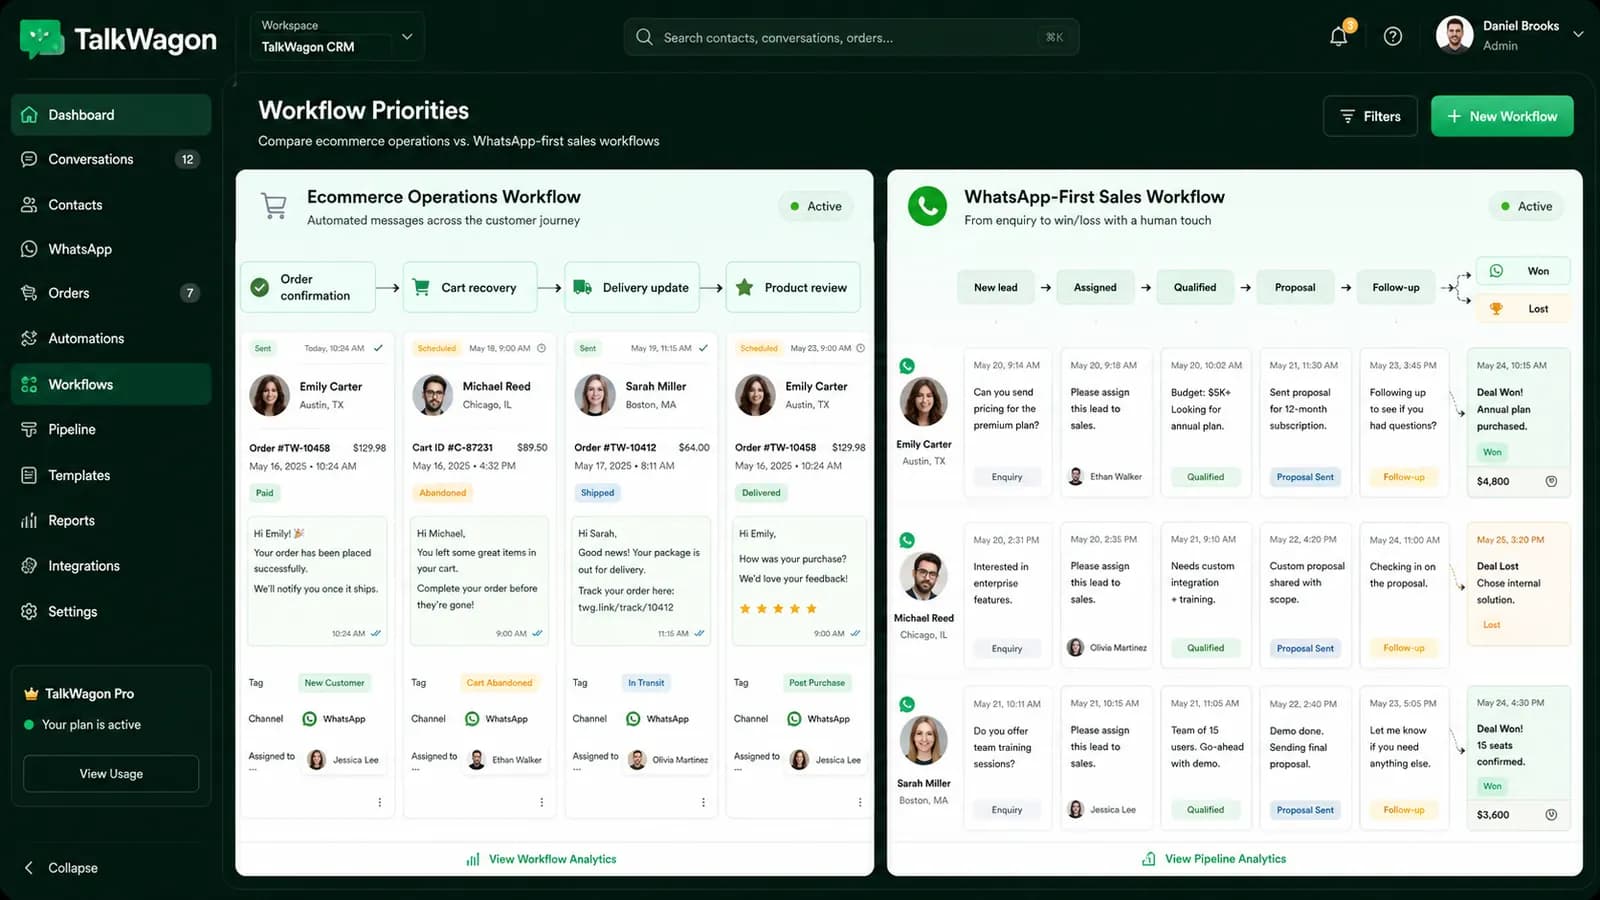Click the TalkWagon logo icon
This screenshot has width=1600, height=900.
coord(41,39)
